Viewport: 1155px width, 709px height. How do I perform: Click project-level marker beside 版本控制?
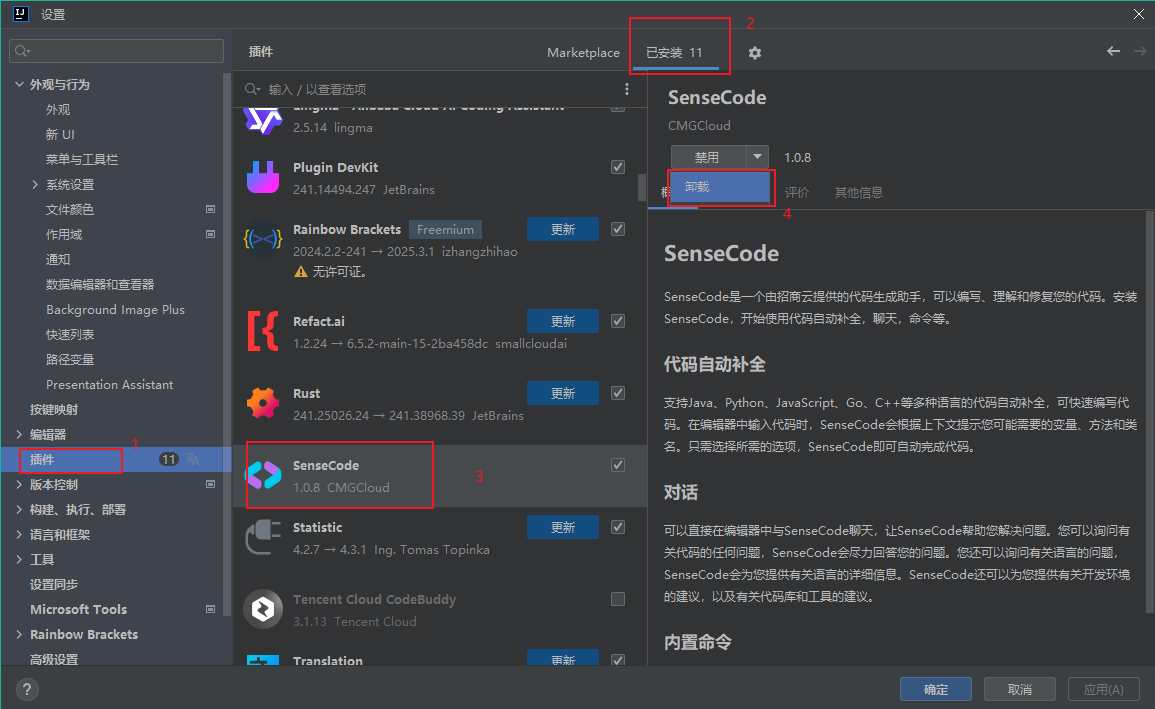(211, 484)
